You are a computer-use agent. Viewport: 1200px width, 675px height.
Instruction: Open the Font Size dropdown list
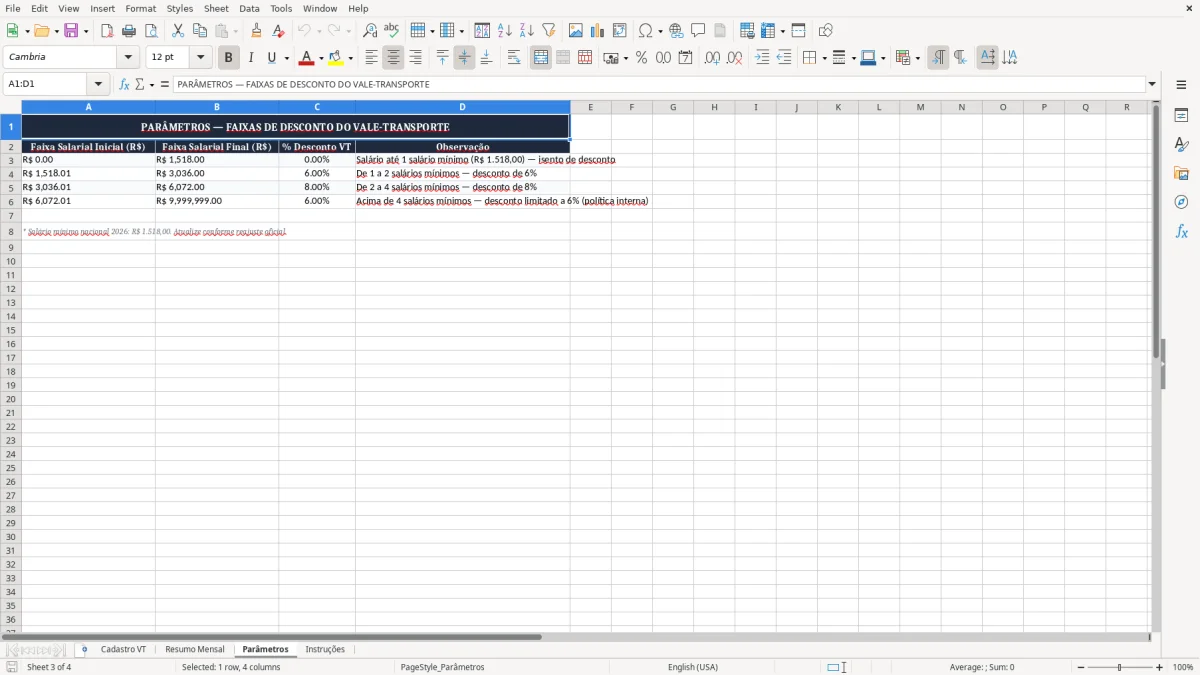(200, 58)
